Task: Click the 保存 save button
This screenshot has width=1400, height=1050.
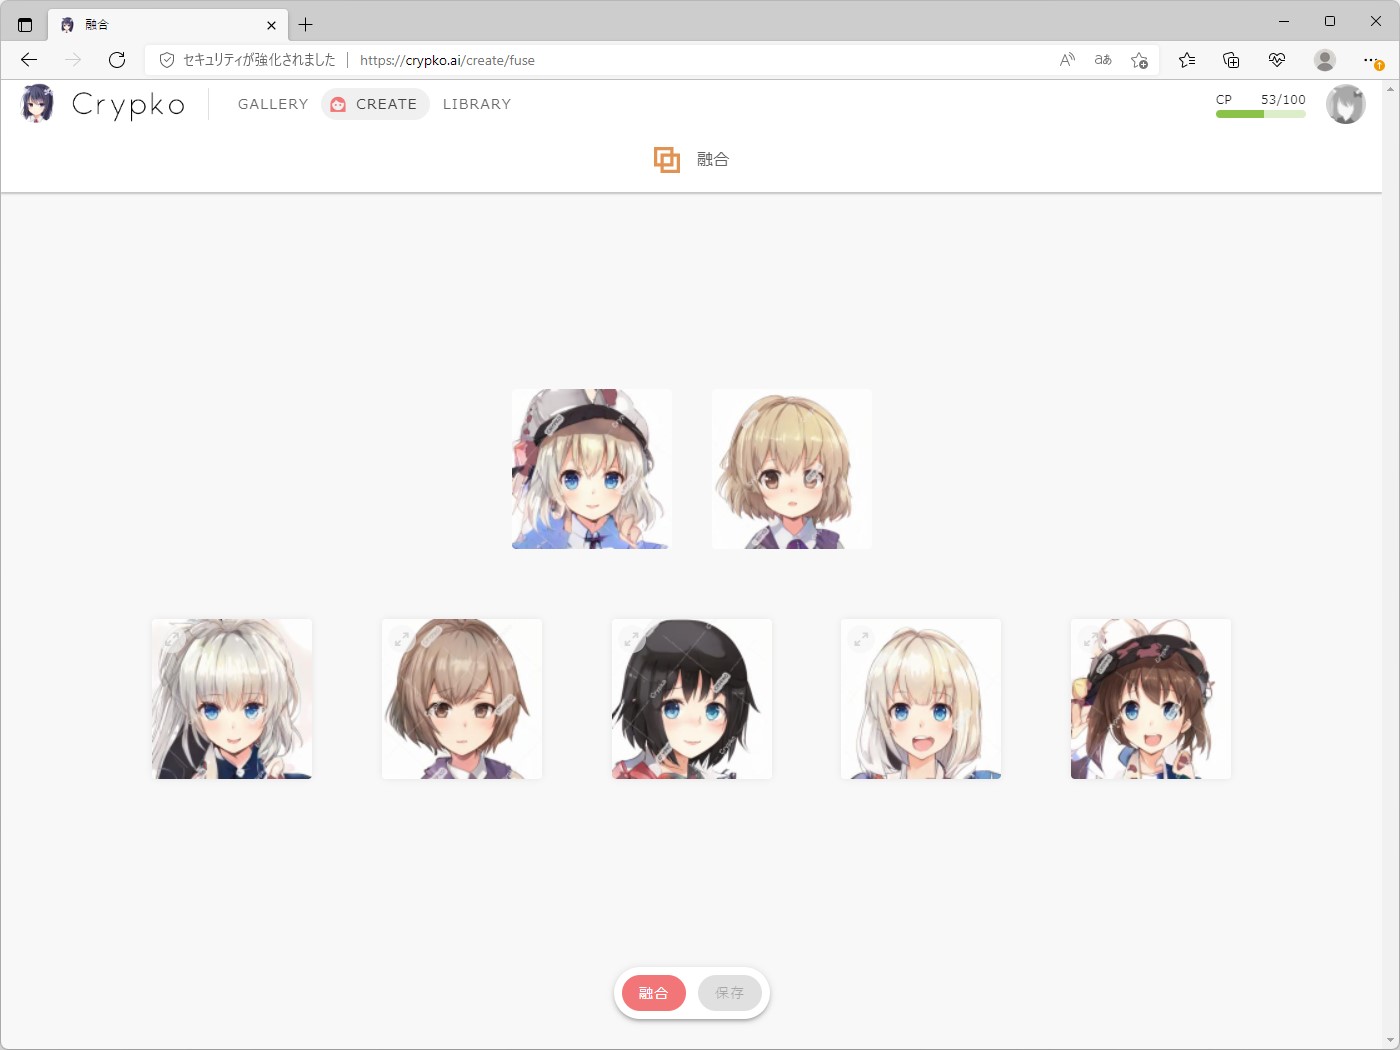Action: tap(729, 993)
